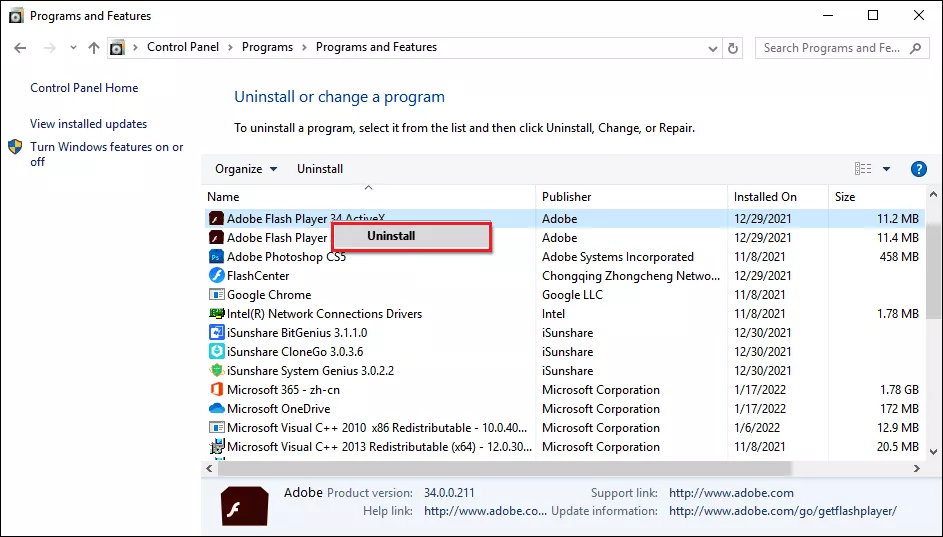
Task: Click the vertical scrollbar down arrow
Action: pos(933,452)
